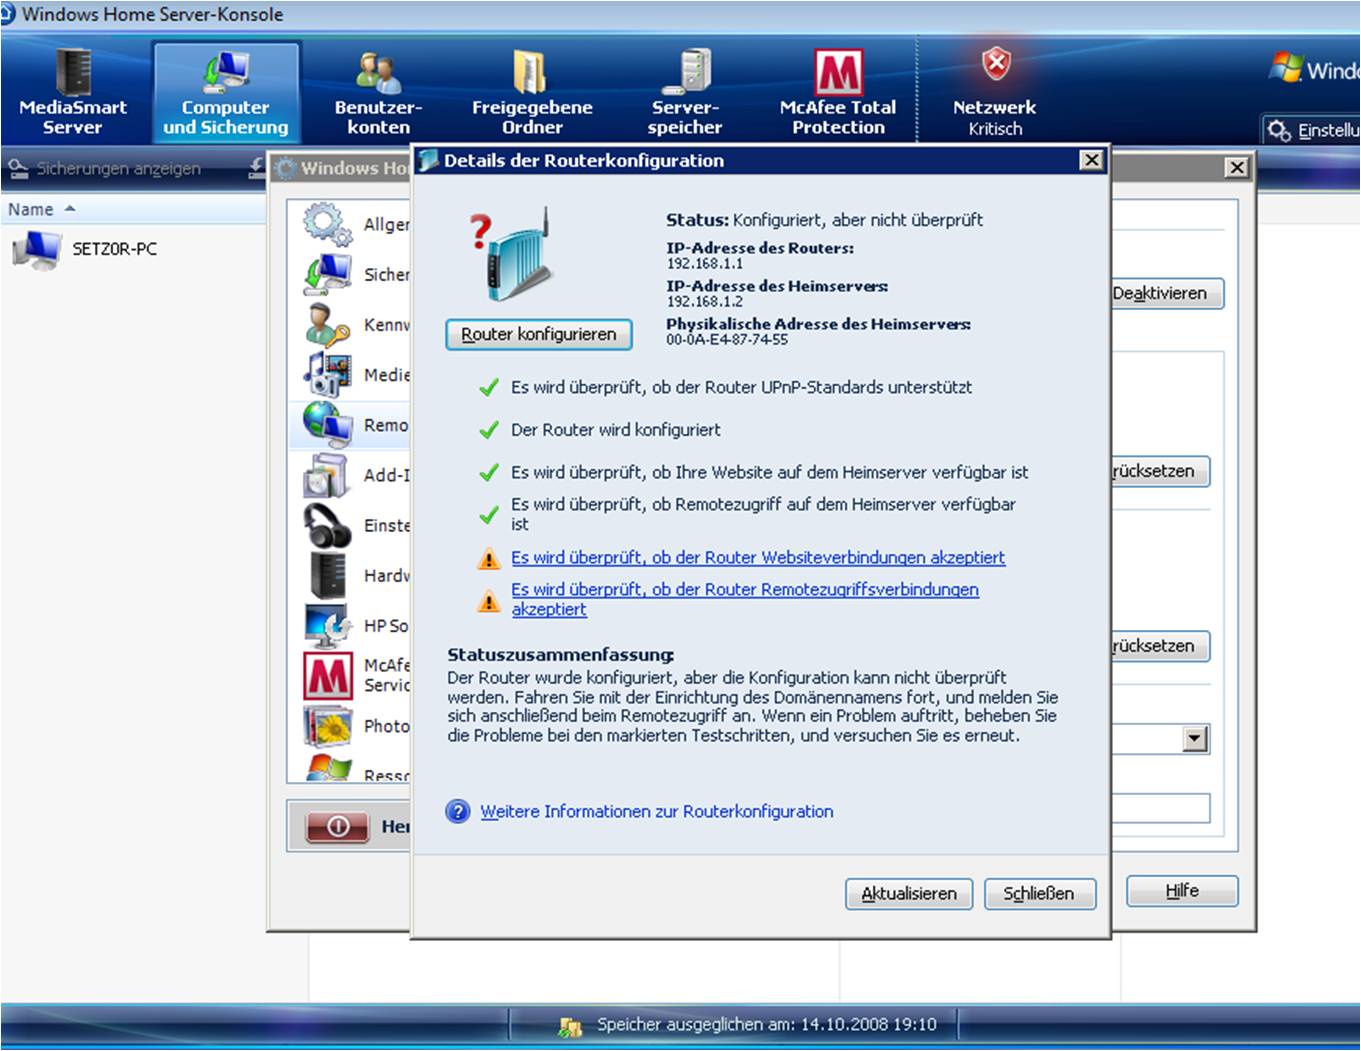Click warning icon beside Websiteverbindungen check
The image size is (1361, 1051).
(489, 559)
